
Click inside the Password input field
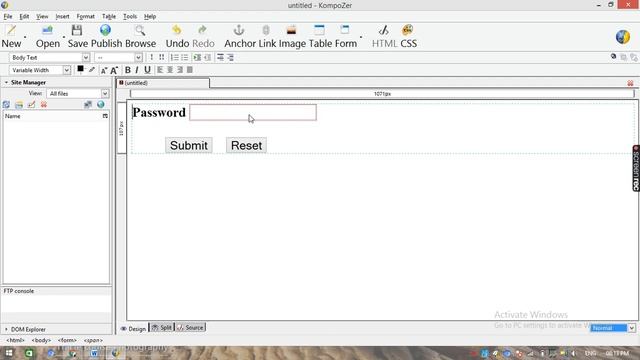pyautogui.click(x=253, y=112)
